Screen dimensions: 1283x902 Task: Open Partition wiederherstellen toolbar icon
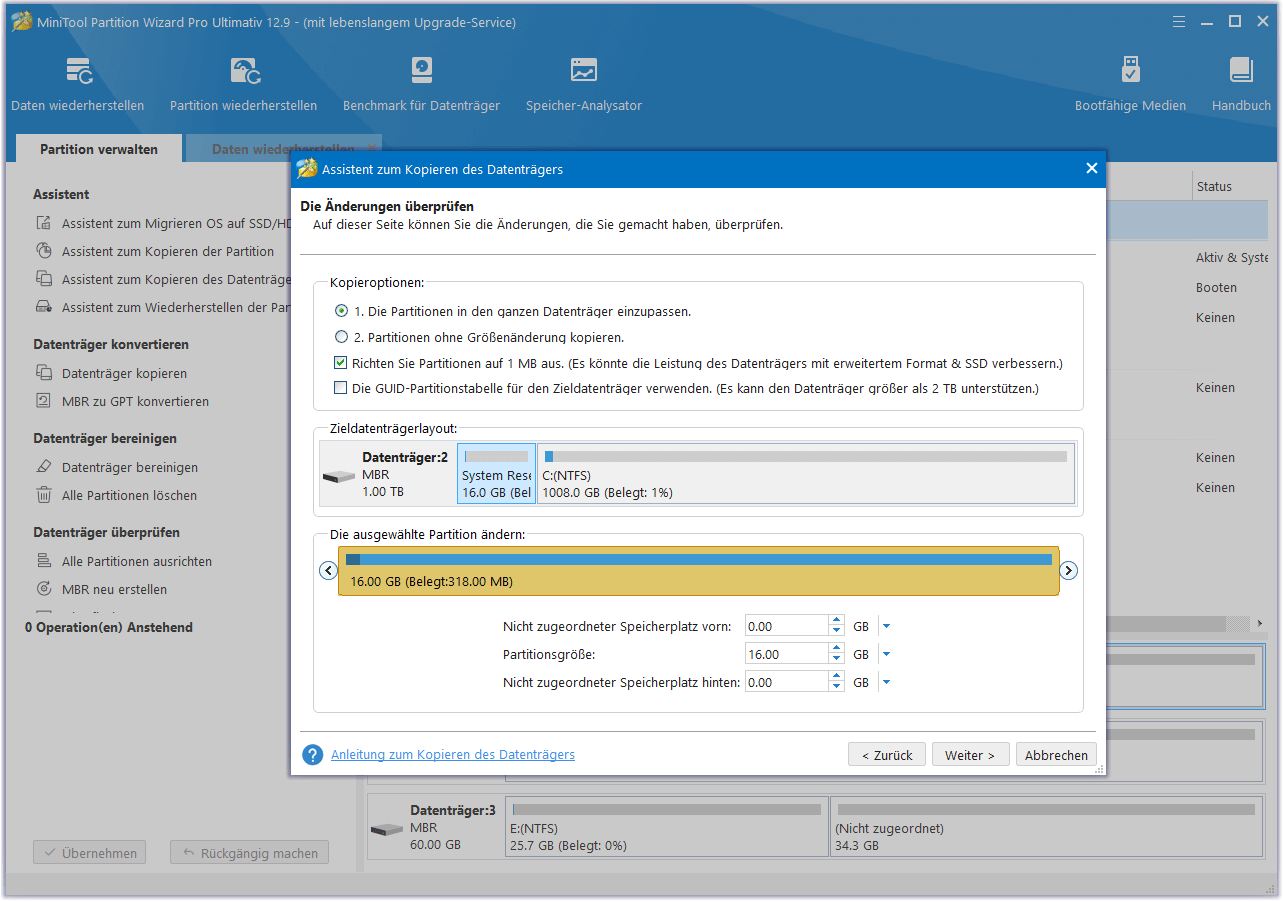(x=245, y=71)
